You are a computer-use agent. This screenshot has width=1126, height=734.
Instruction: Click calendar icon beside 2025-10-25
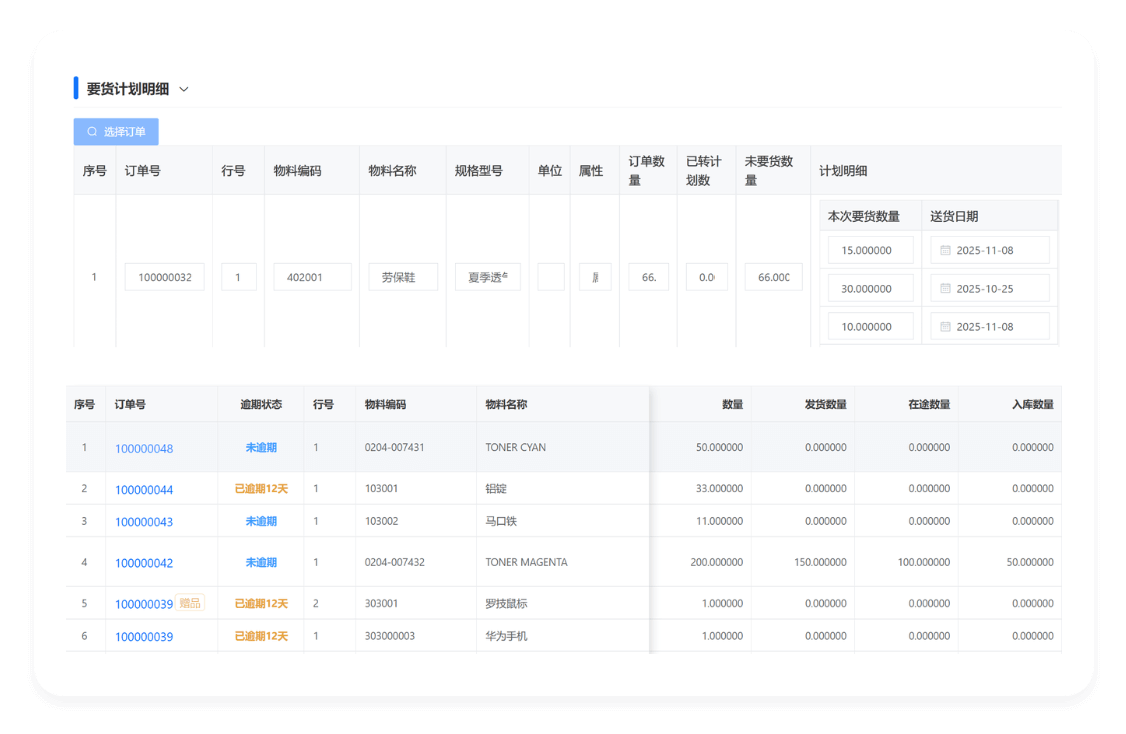tap(946, 288)
